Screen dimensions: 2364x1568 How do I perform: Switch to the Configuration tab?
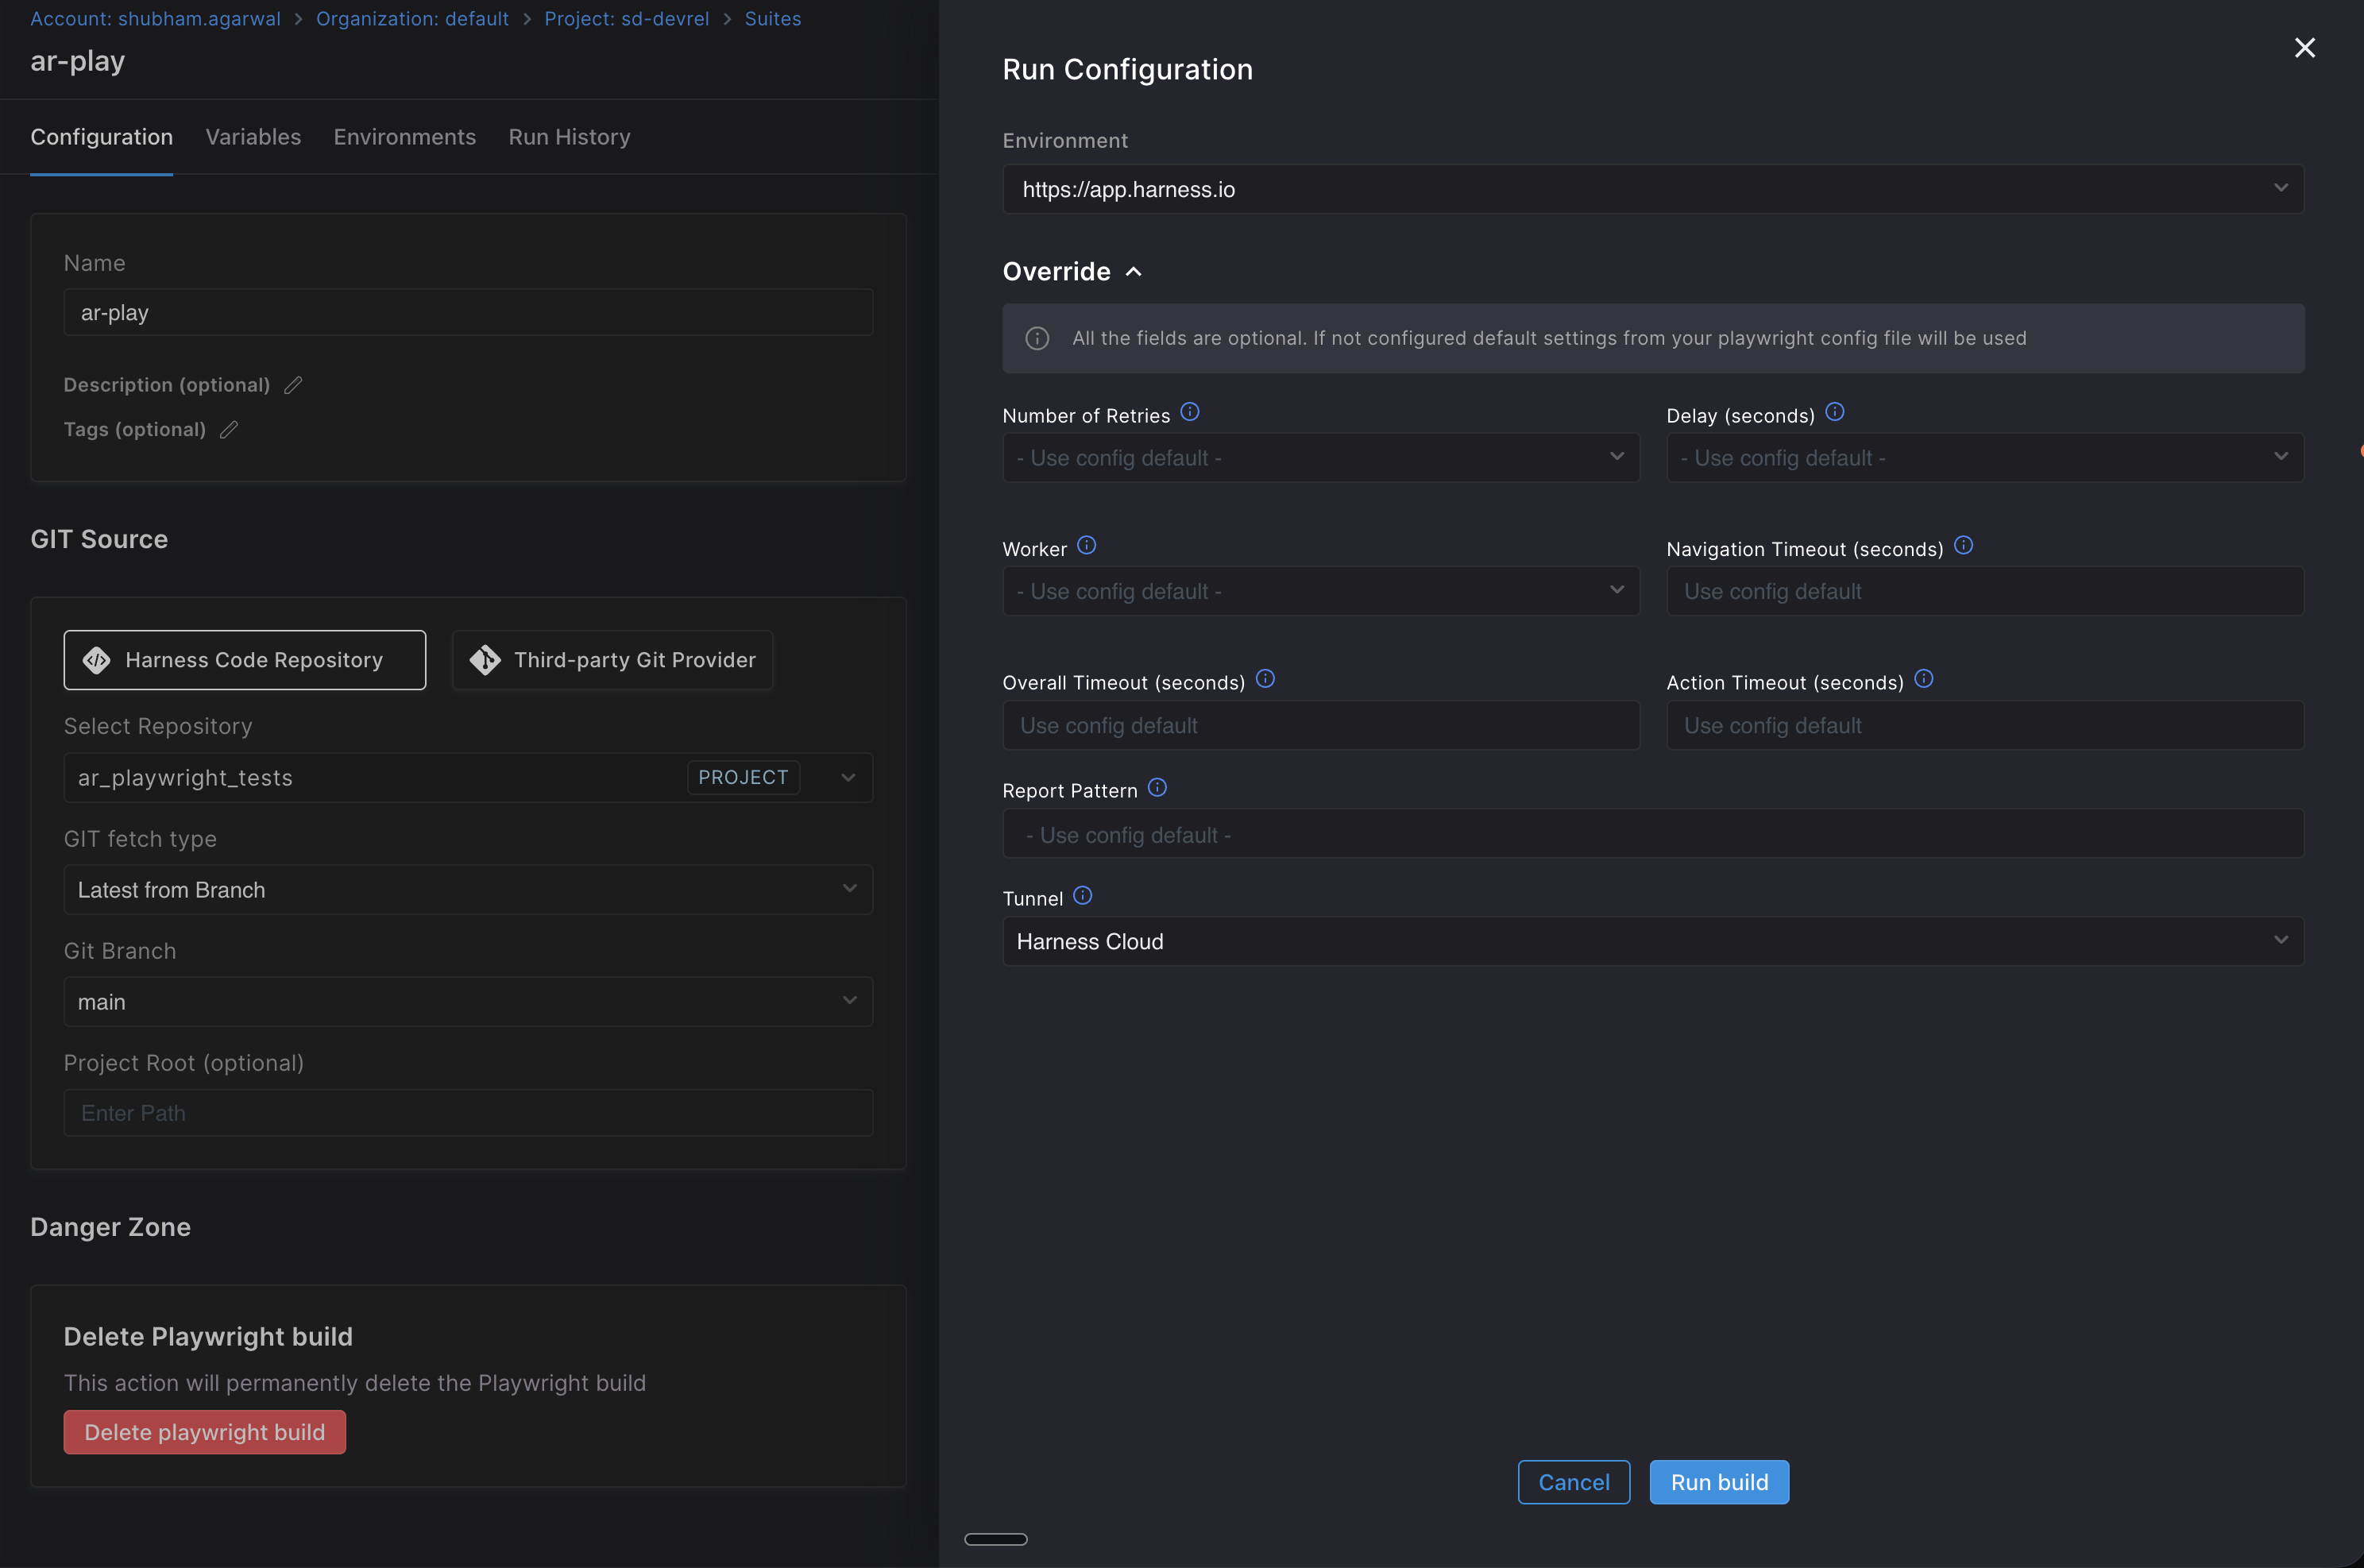(x=101, y=137)
